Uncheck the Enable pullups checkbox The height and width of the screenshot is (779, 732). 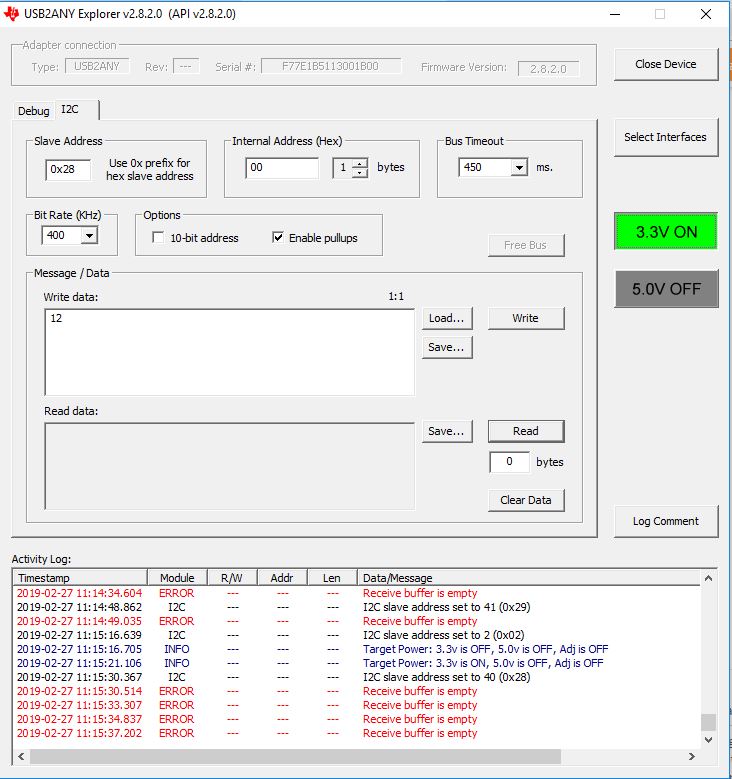278,237
